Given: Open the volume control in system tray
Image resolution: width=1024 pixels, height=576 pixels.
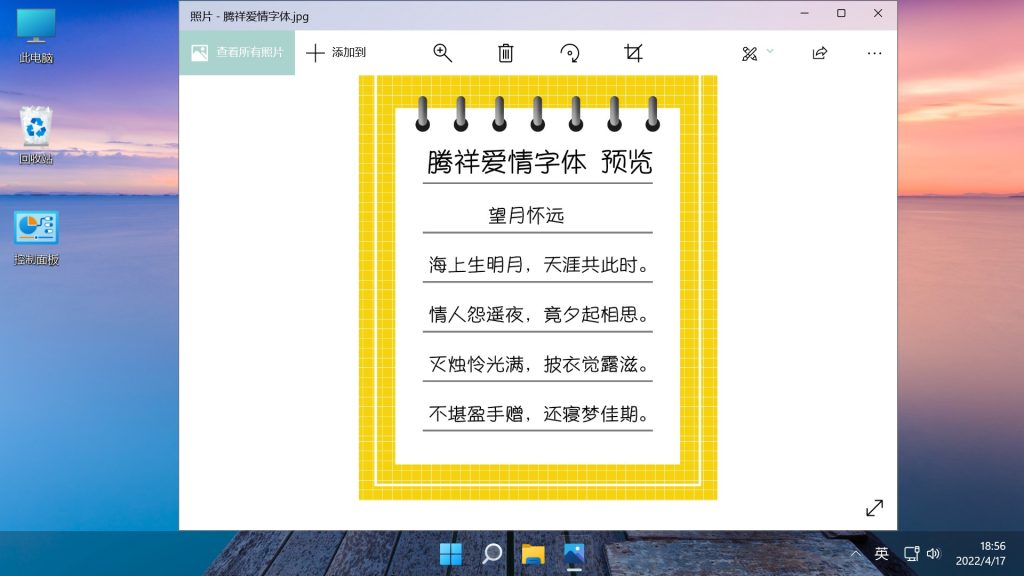Looking at the screenshot, I should (933, 554).
